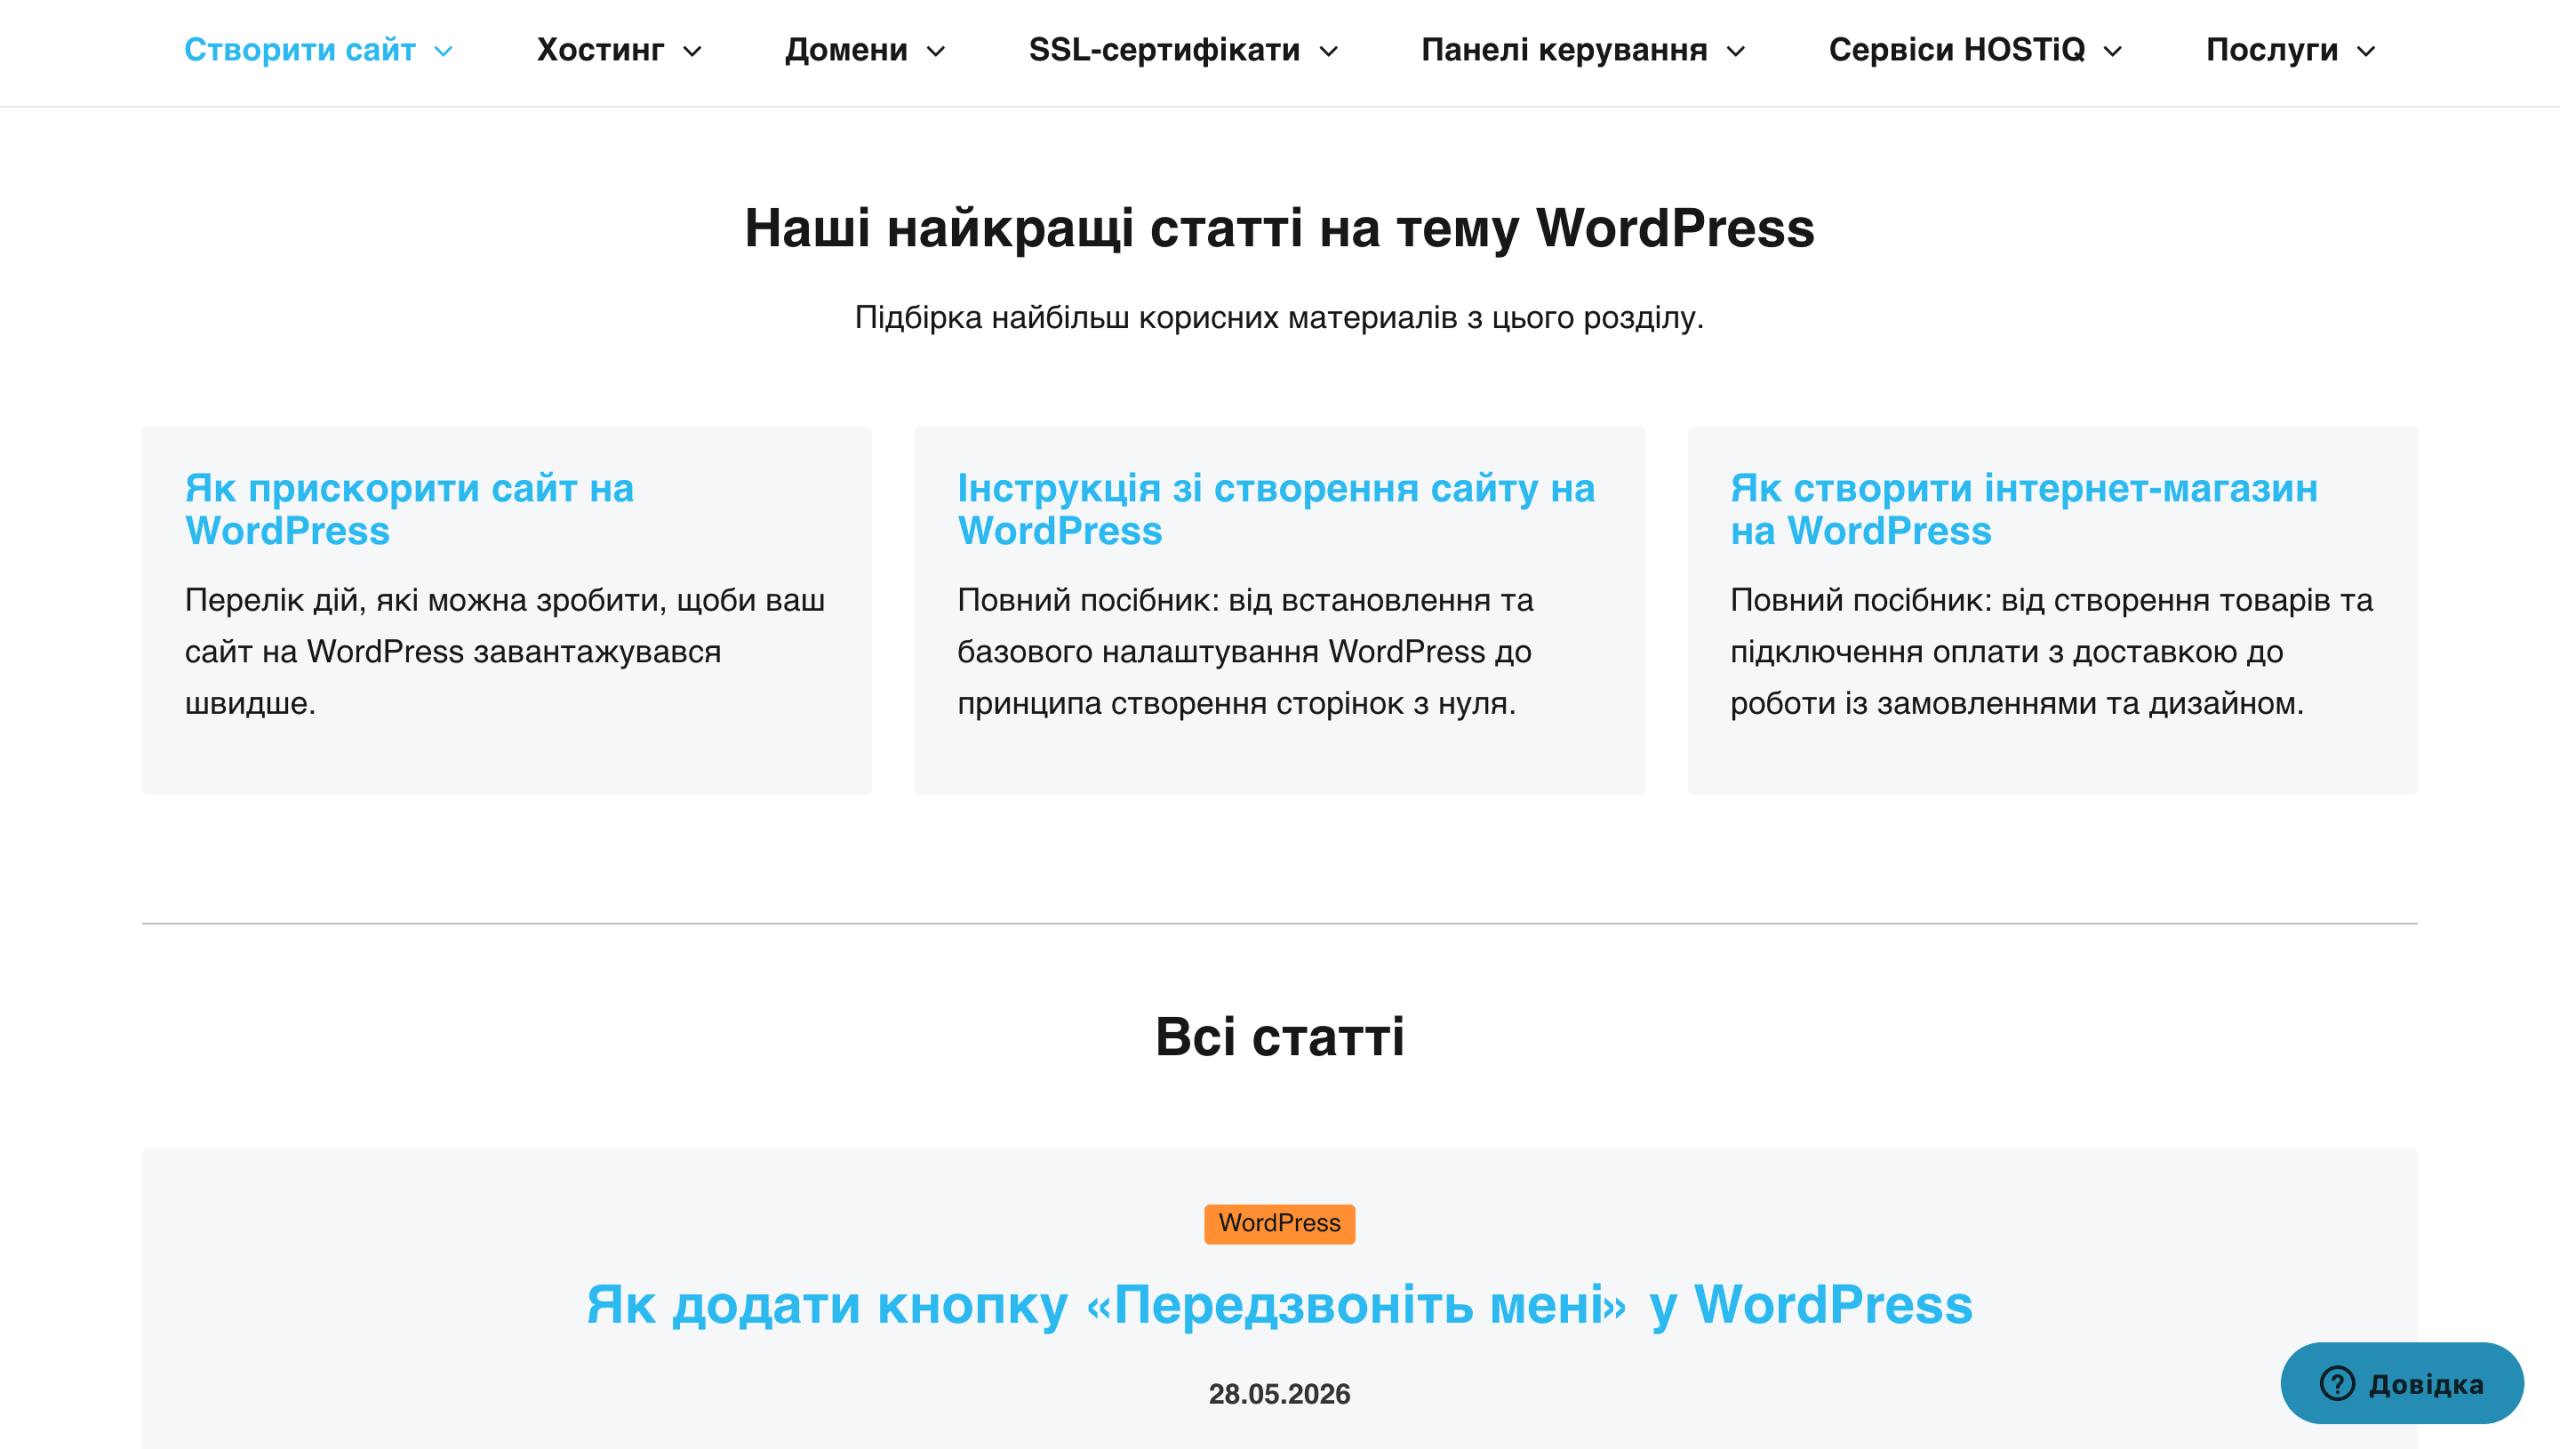Click the Довідка help button

coord(2401,1383)
